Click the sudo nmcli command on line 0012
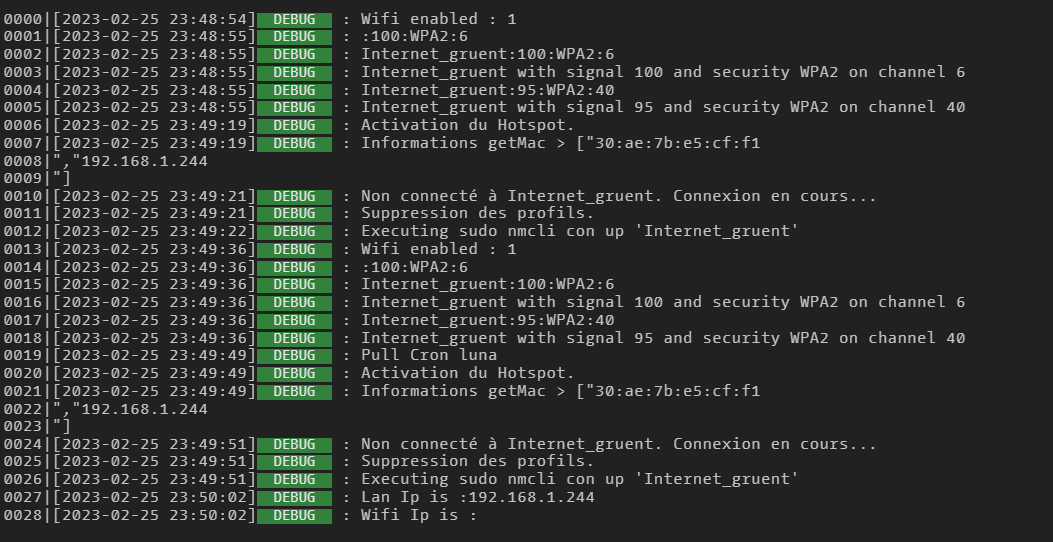1053x542 pixels. [x=579, y=231]
